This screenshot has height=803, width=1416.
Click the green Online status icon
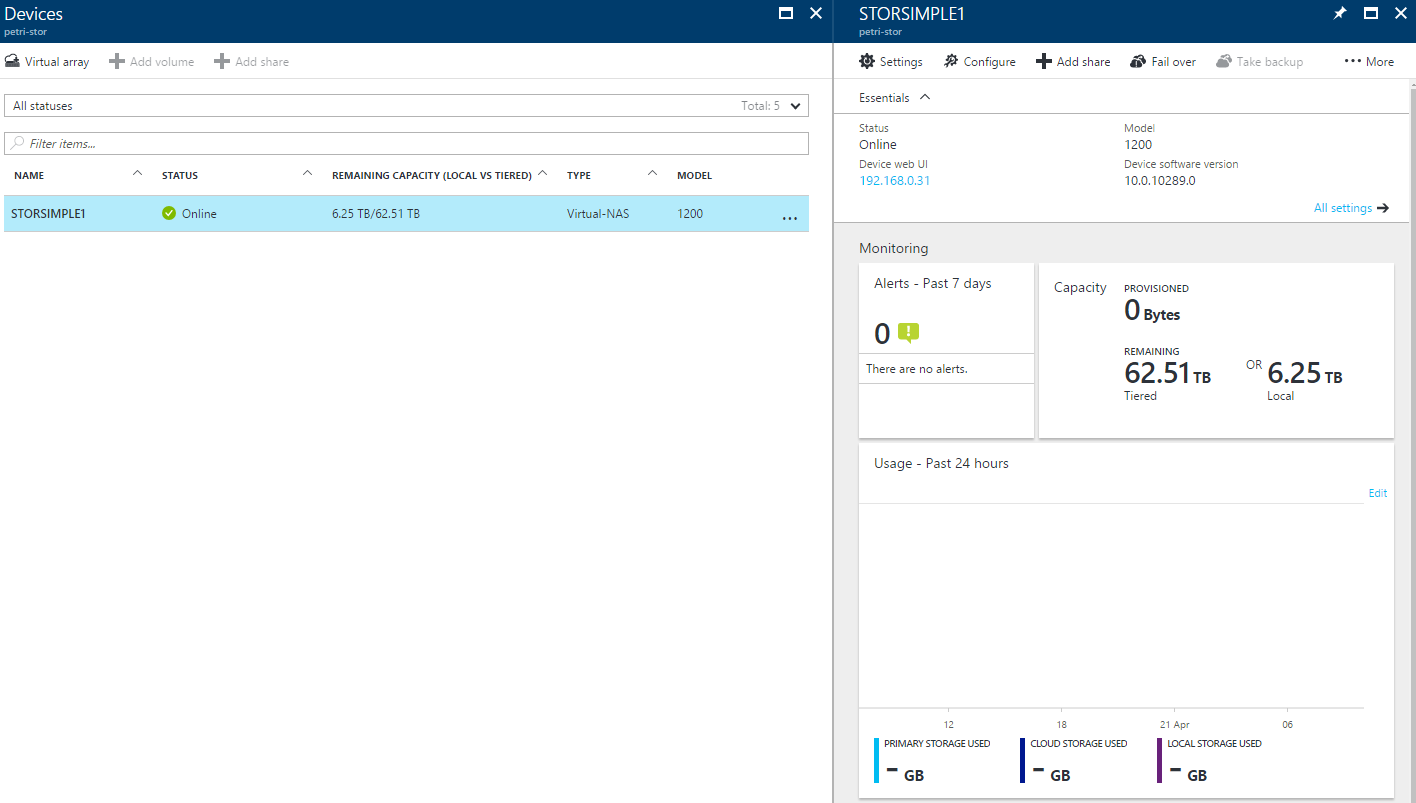click(x=169, y=213)
